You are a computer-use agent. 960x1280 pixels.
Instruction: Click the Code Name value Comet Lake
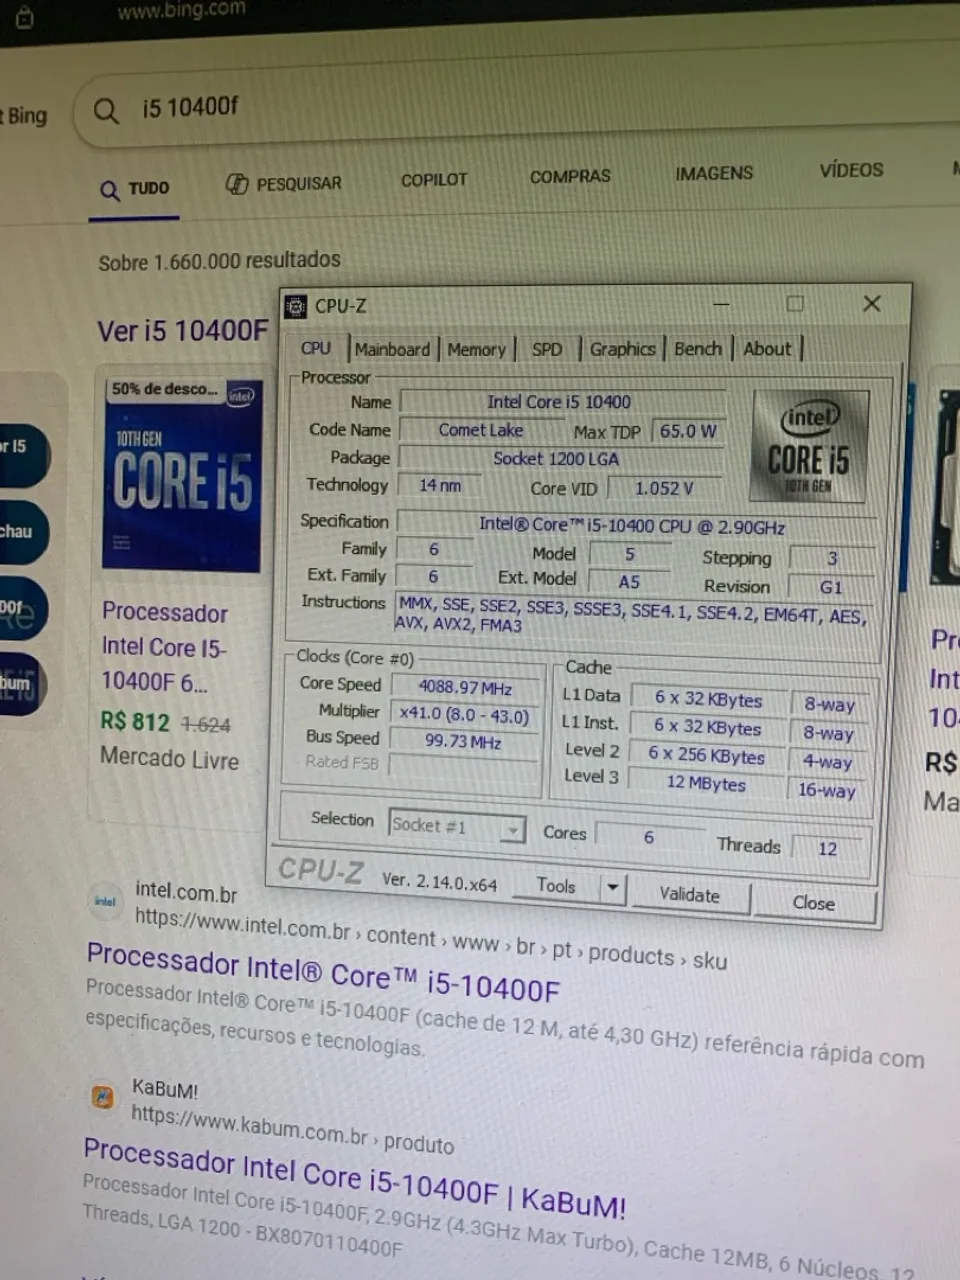(481, 430)
